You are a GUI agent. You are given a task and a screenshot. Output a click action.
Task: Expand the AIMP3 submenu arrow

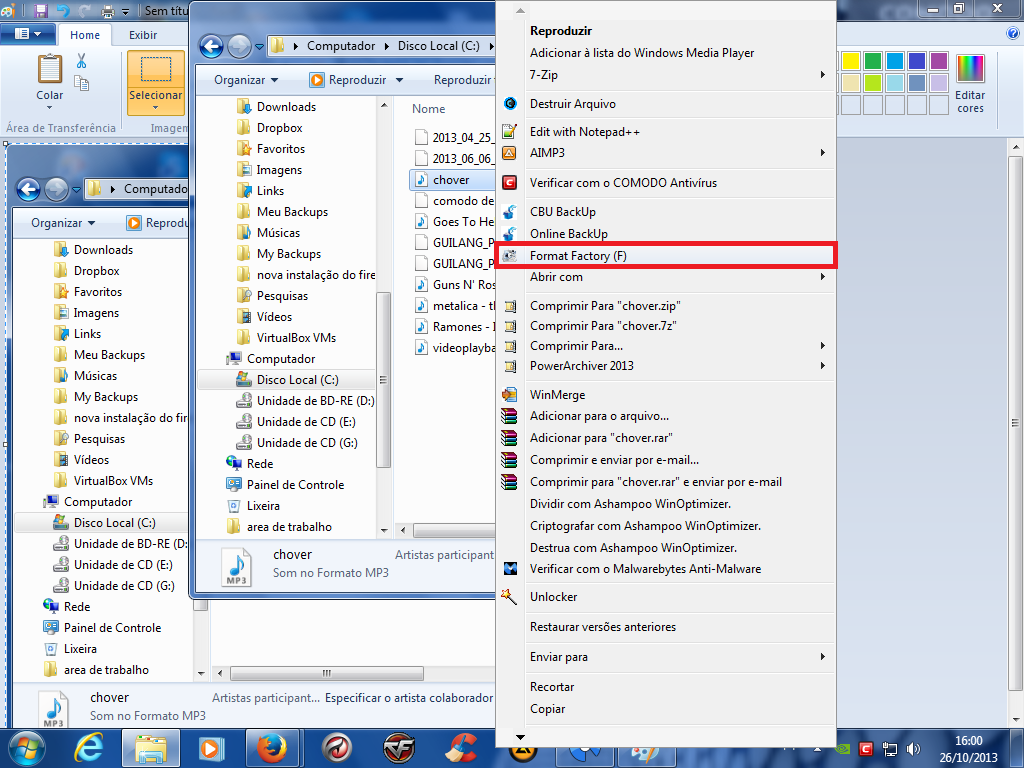coord(822,153)
